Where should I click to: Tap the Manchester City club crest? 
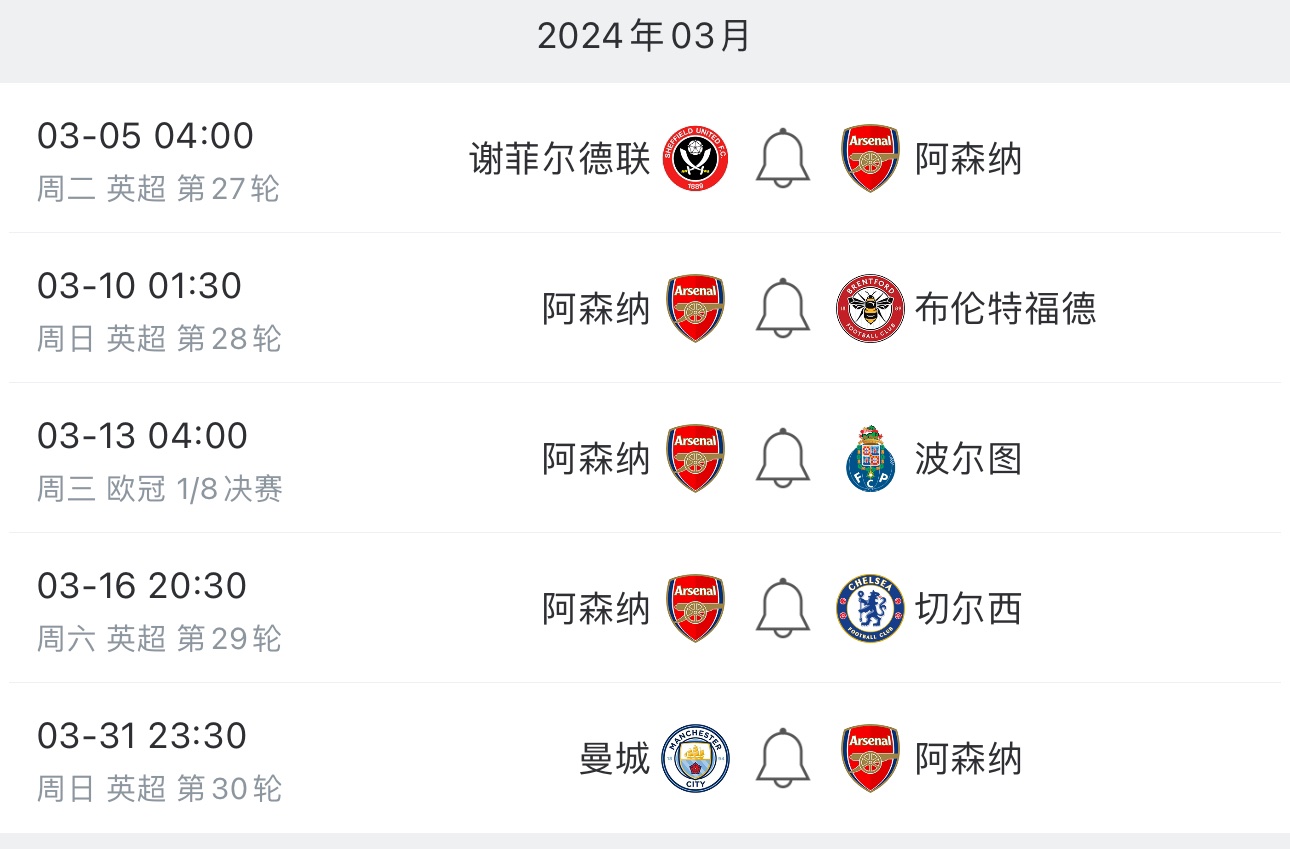696,758
